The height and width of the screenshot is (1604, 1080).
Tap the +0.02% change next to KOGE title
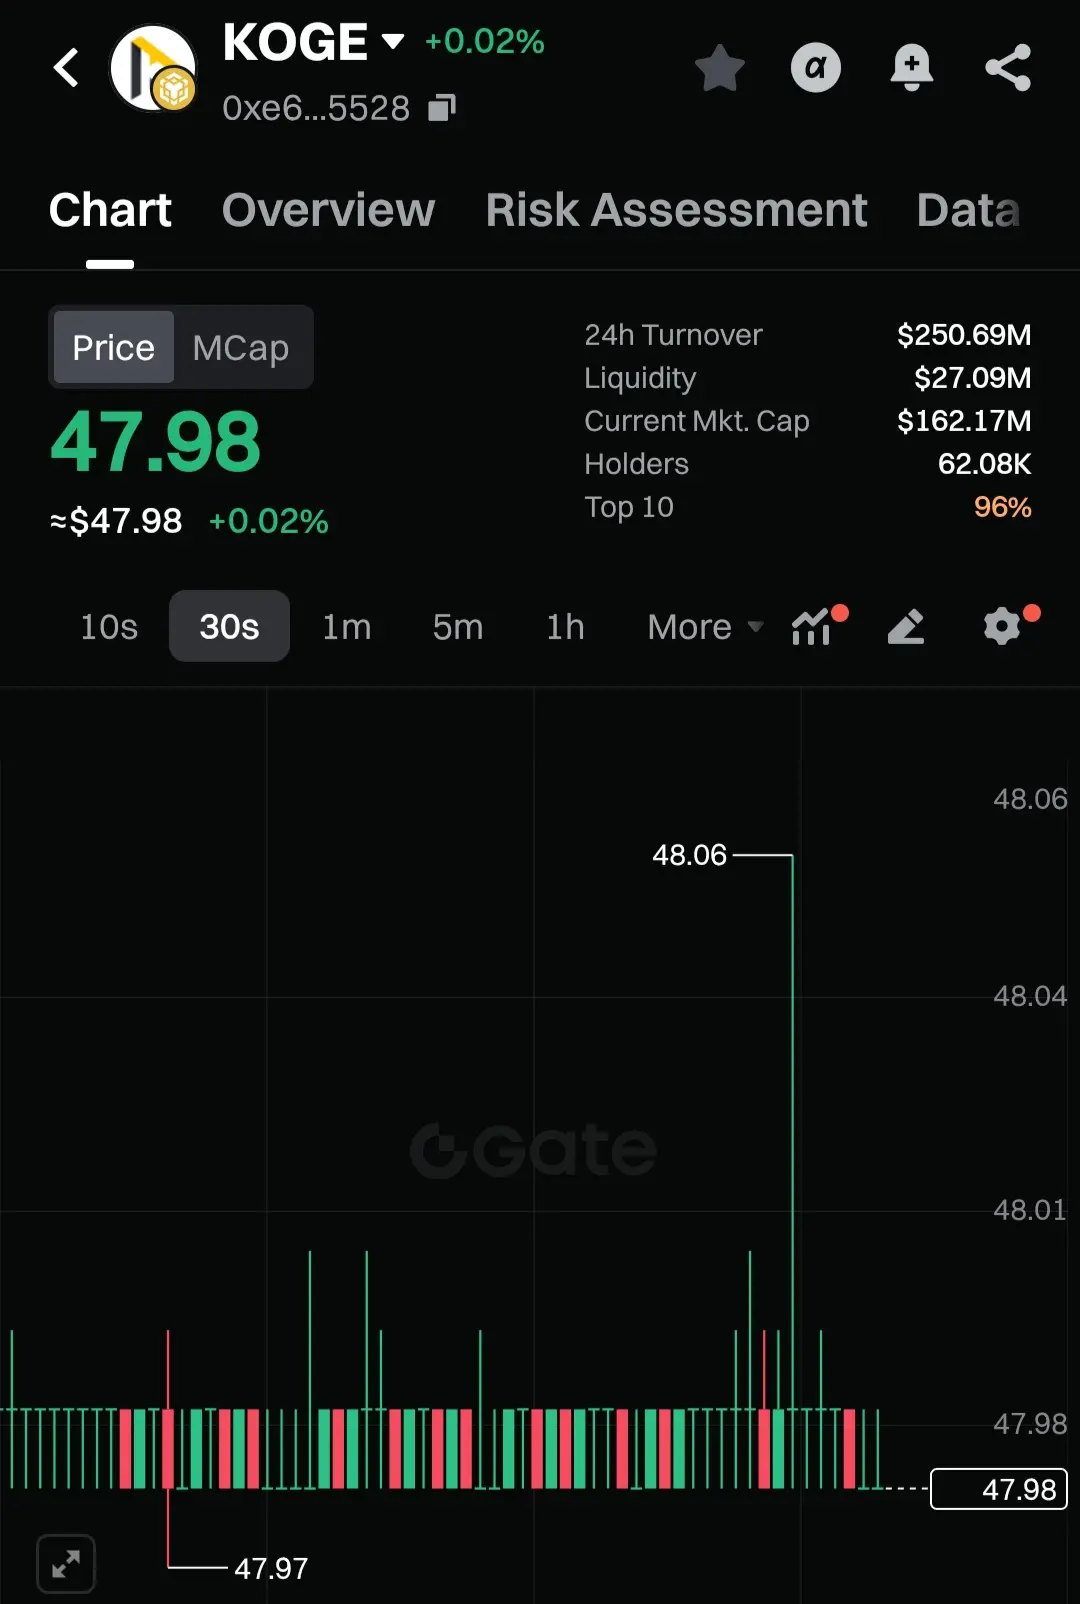point(484,41)
